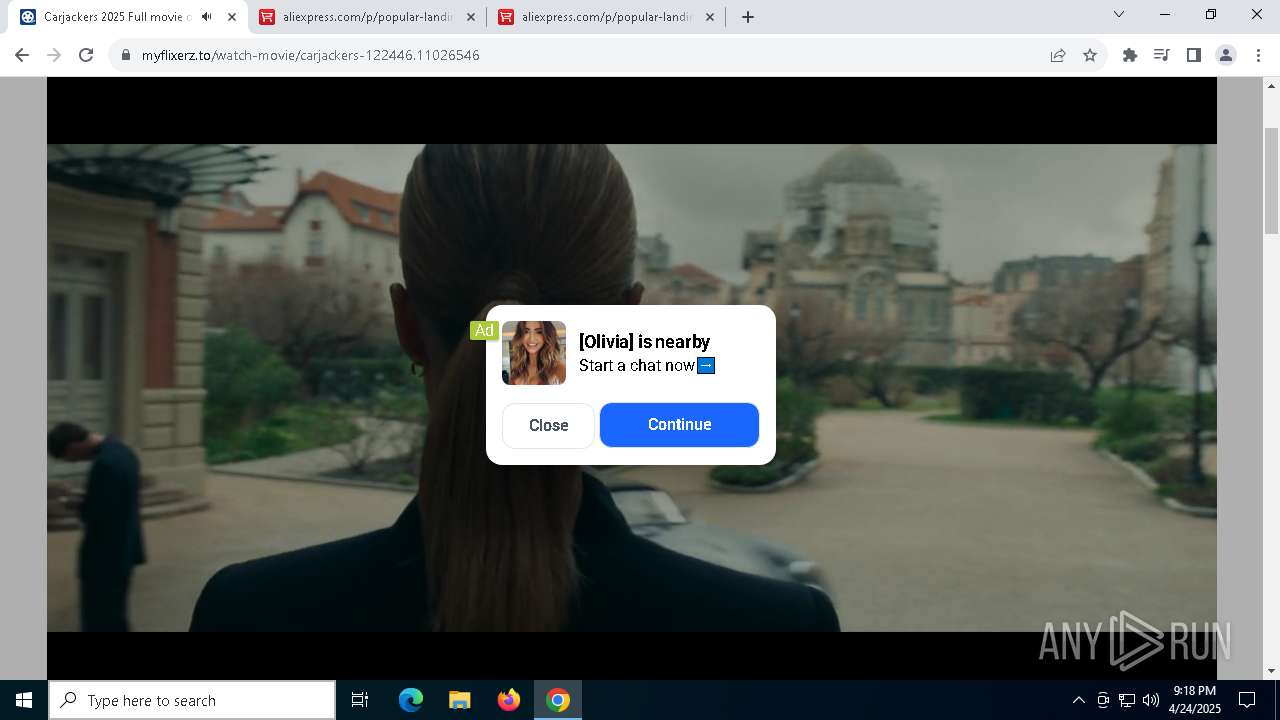Open the tab search dropdown chevron

pyautogui.click(x=1119, y=15)
